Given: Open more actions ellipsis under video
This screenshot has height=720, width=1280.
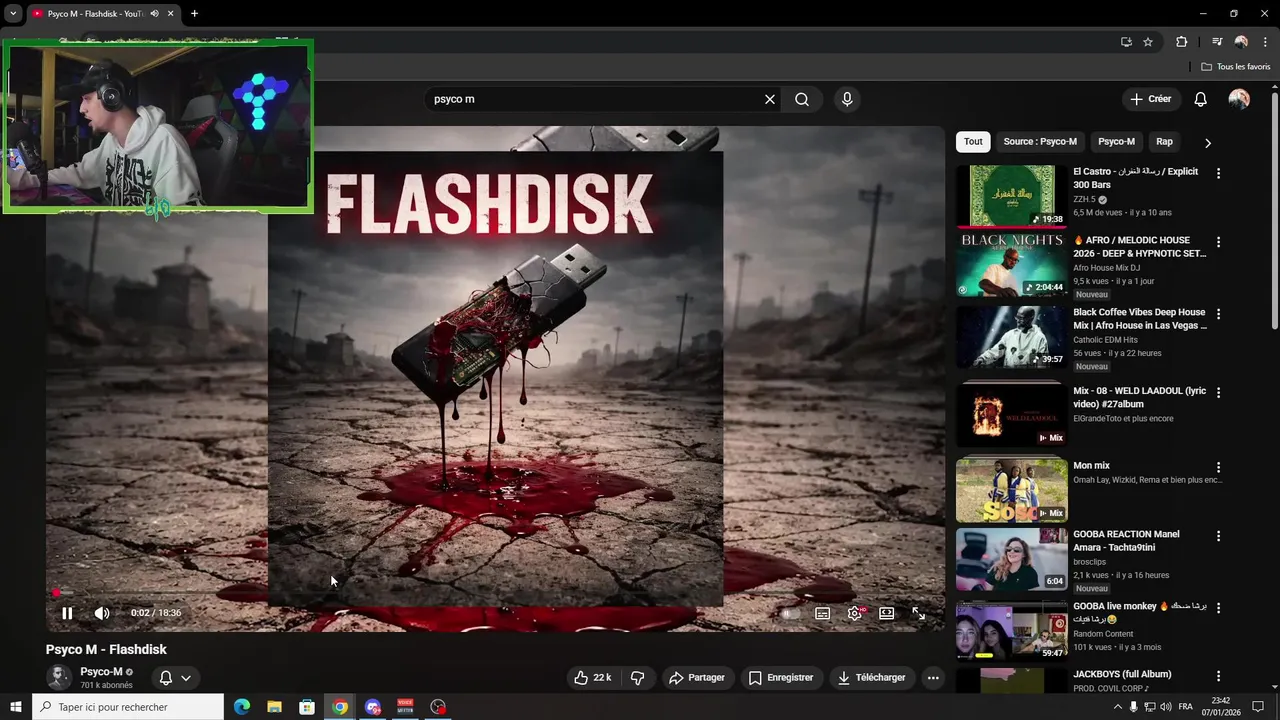Looking at the screenshot, I should click(x=933, y=678).
